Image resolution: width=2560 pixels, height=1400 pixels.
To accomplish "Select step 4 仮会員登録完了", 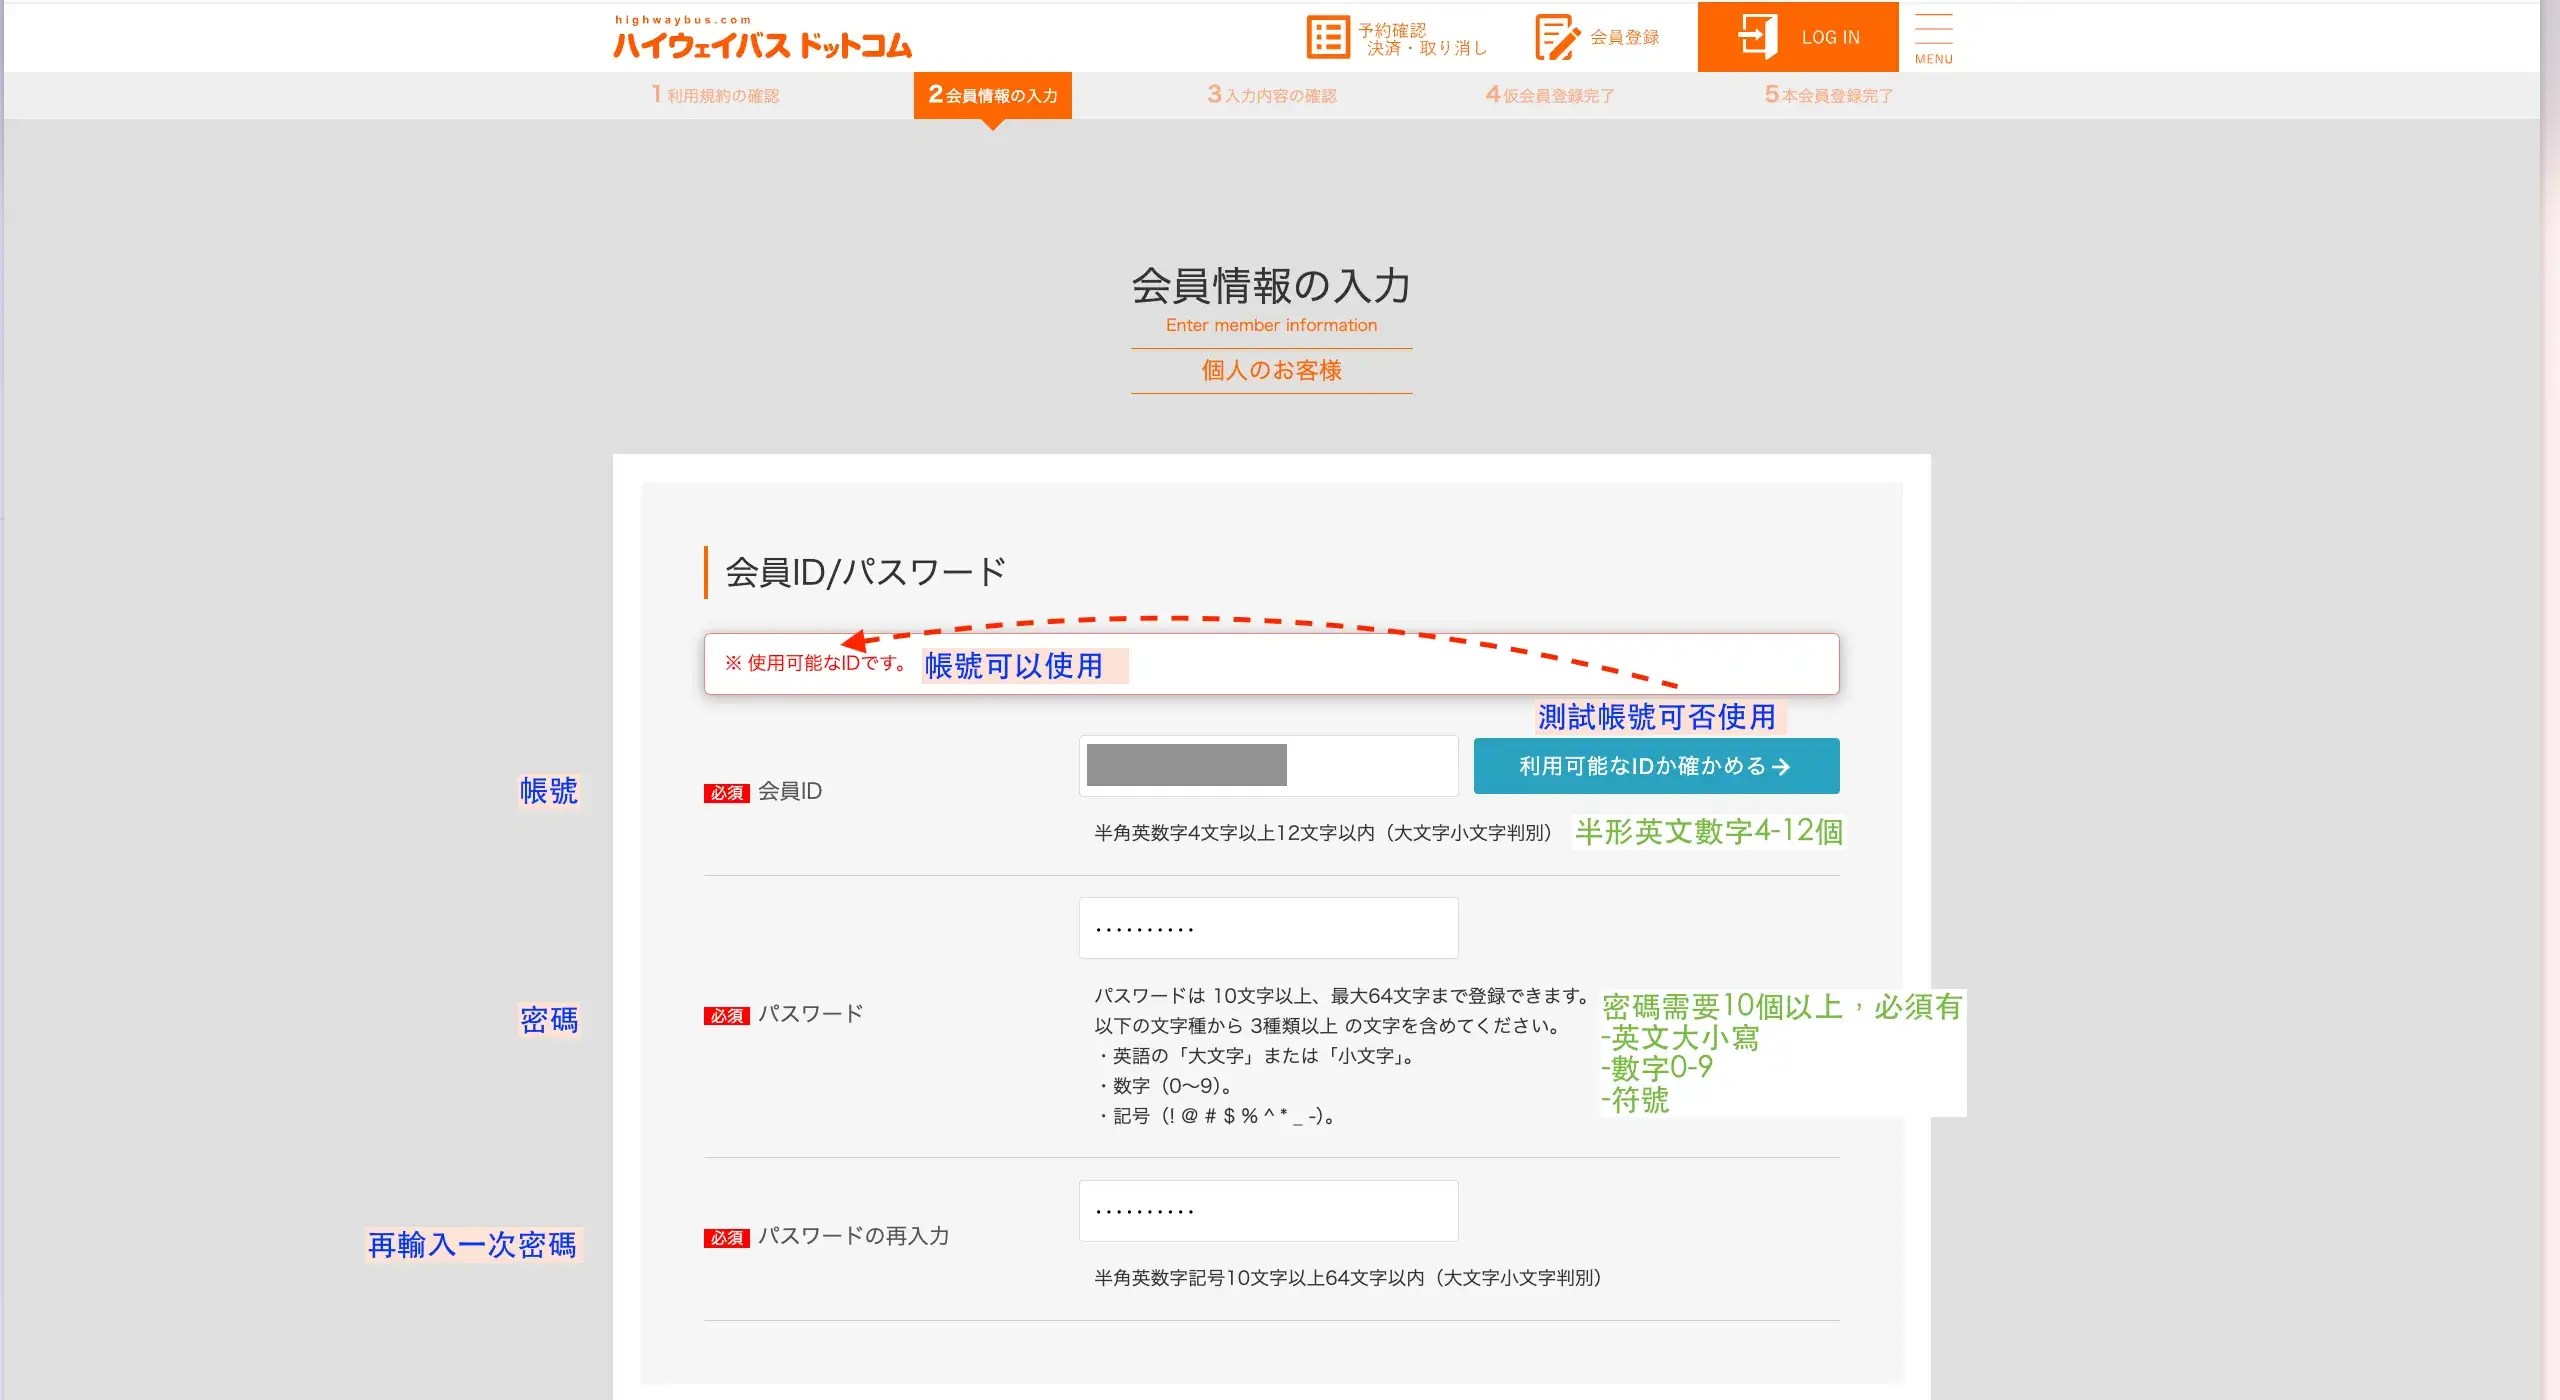I will pos(1549,95).
